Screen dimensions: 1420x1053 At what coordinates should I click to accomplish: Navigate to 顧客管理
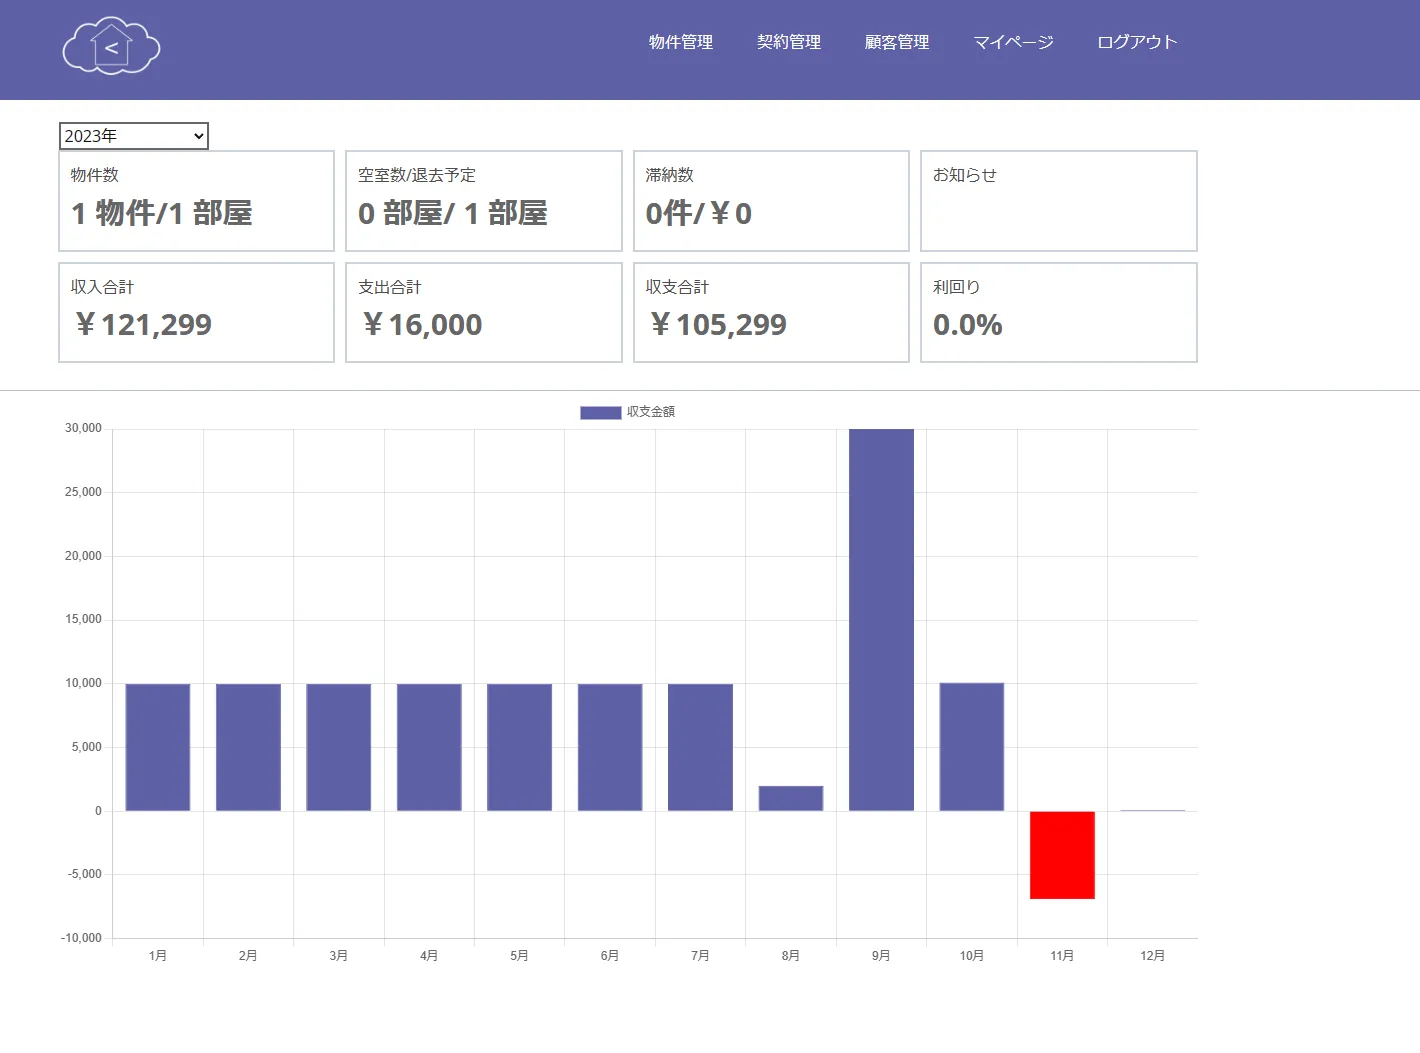[897, 42]
